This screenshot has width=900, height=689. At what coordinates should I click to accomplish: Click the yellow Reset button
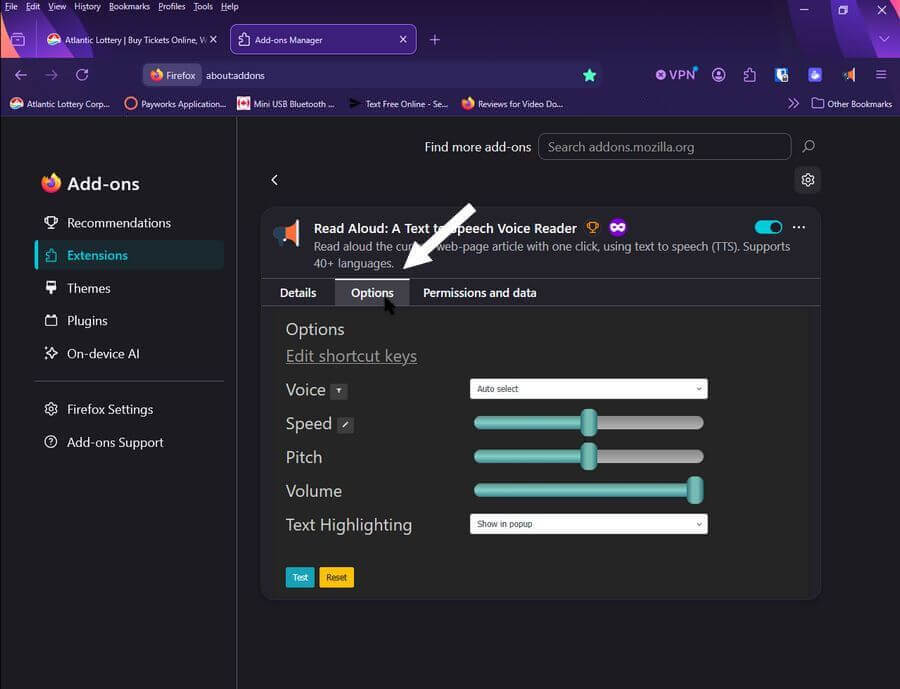[336, 577]
